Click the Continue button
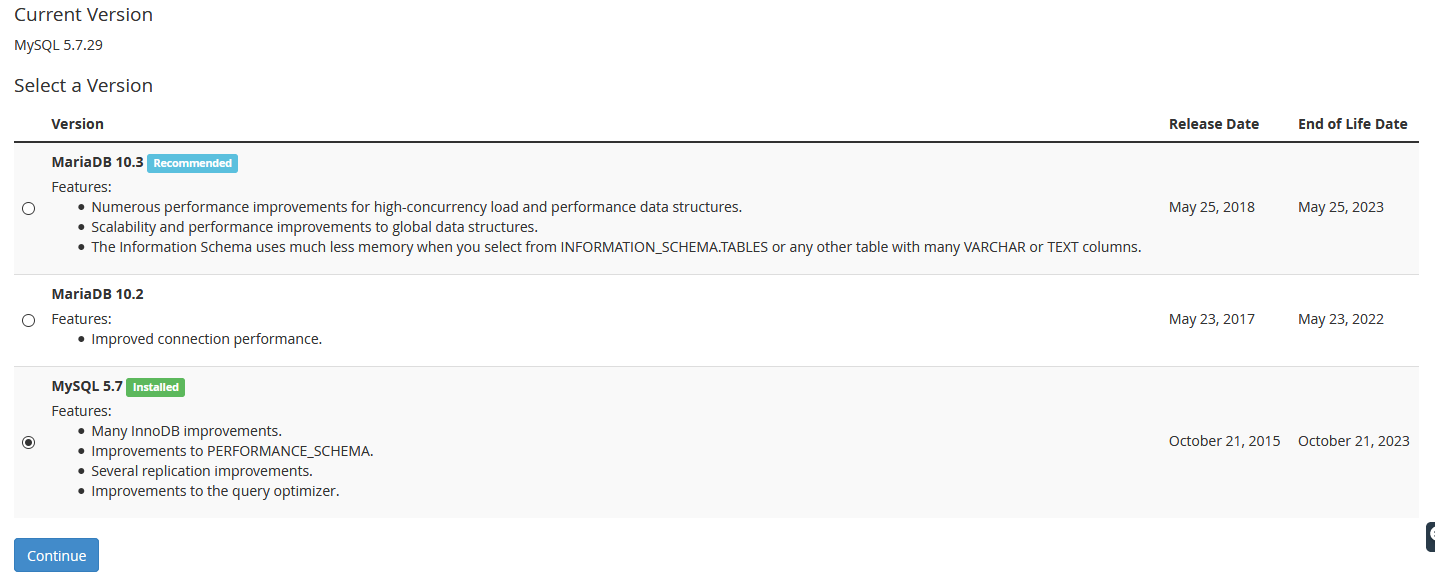The height and width of the screenshot is (584, 1435). [56, 556]
